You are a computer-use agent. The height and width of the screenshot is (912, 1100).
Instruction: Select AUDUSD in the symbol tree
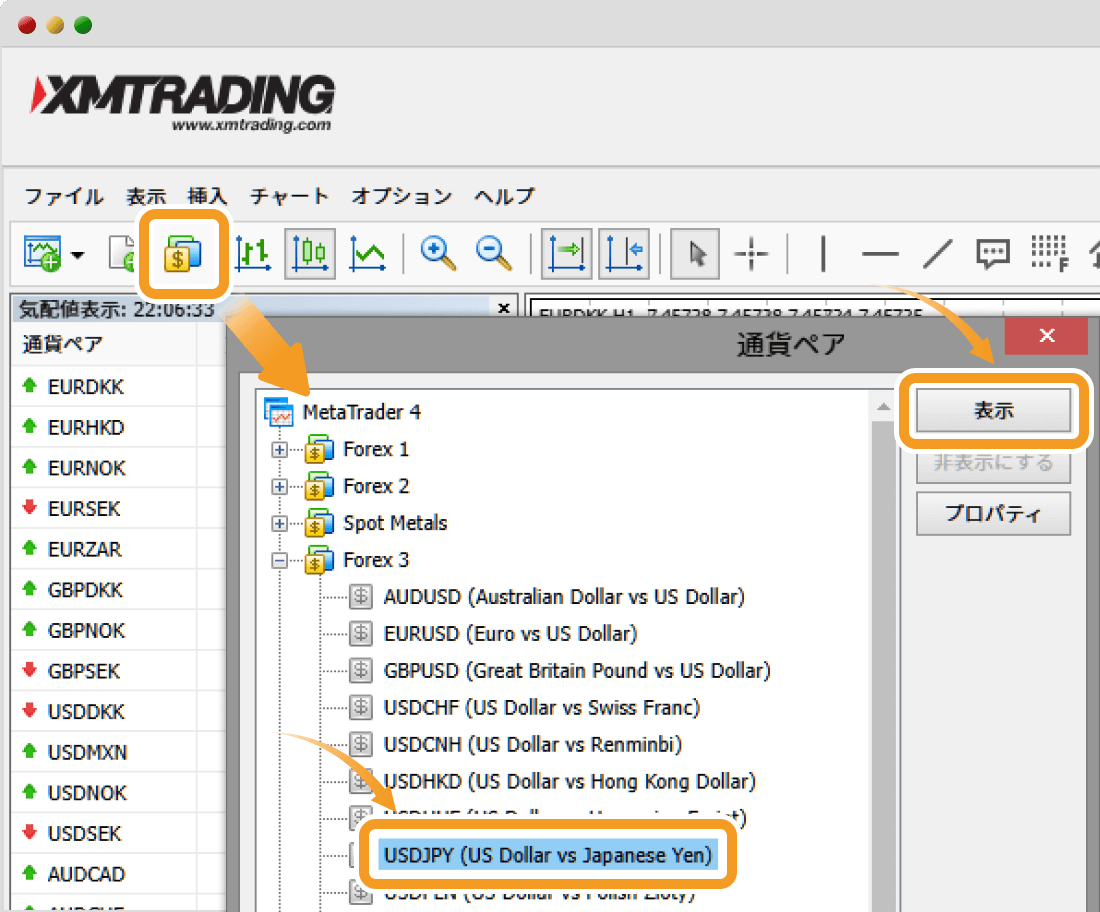[564, 597]
